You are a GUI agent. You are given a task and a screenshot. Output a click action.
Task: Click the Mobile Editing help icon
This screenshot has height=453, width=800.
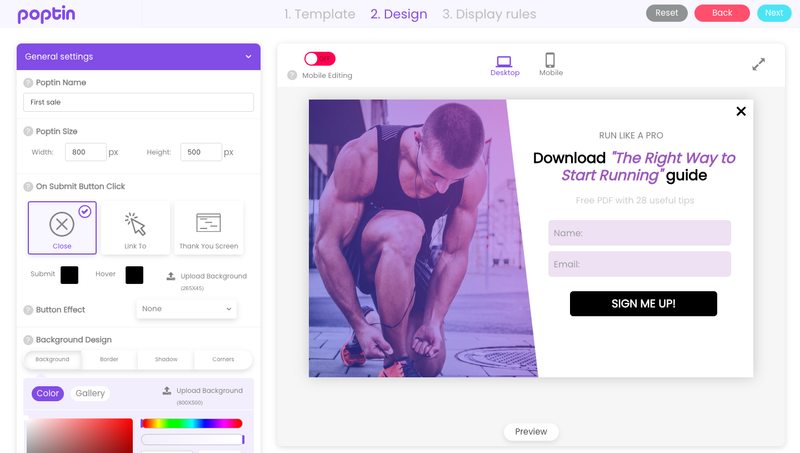292,76
